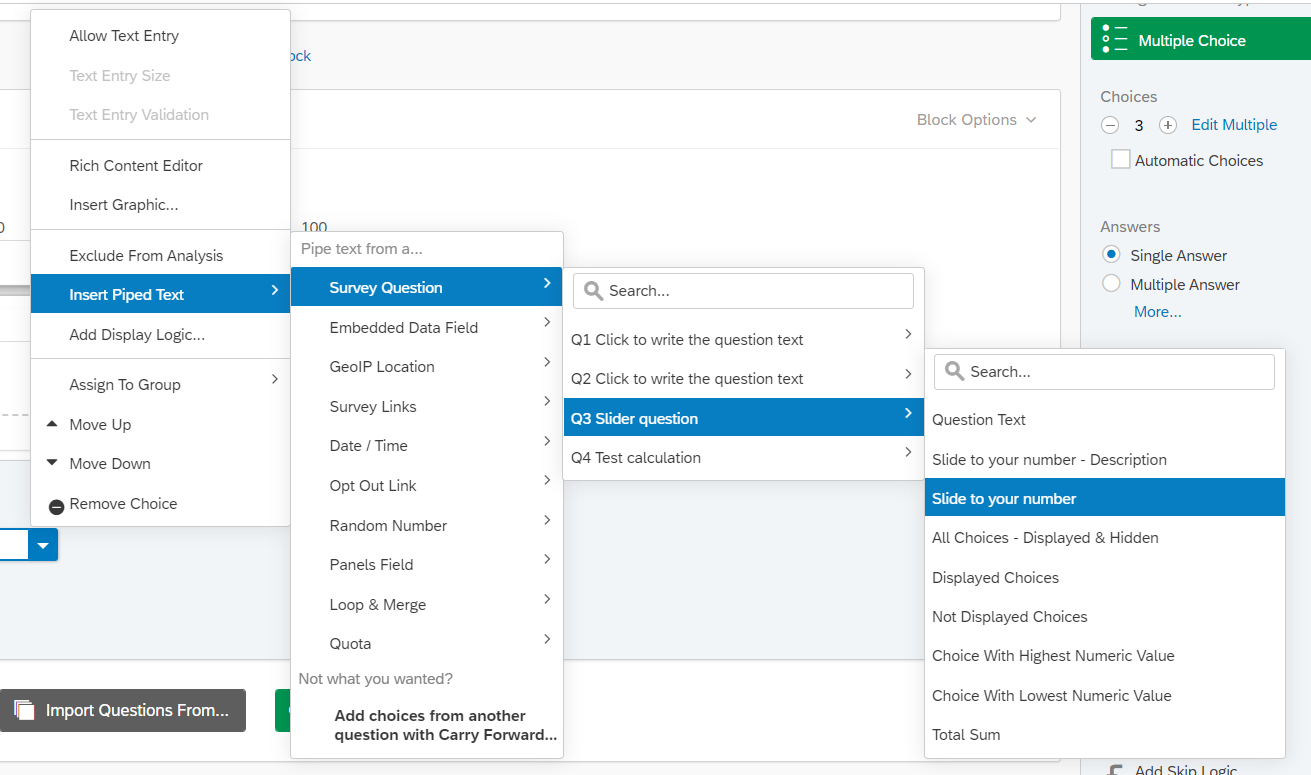This screenshot has width=1311, height=775.
Task: Select Multiple Answer radio button
Action: tap(1110, 284)
